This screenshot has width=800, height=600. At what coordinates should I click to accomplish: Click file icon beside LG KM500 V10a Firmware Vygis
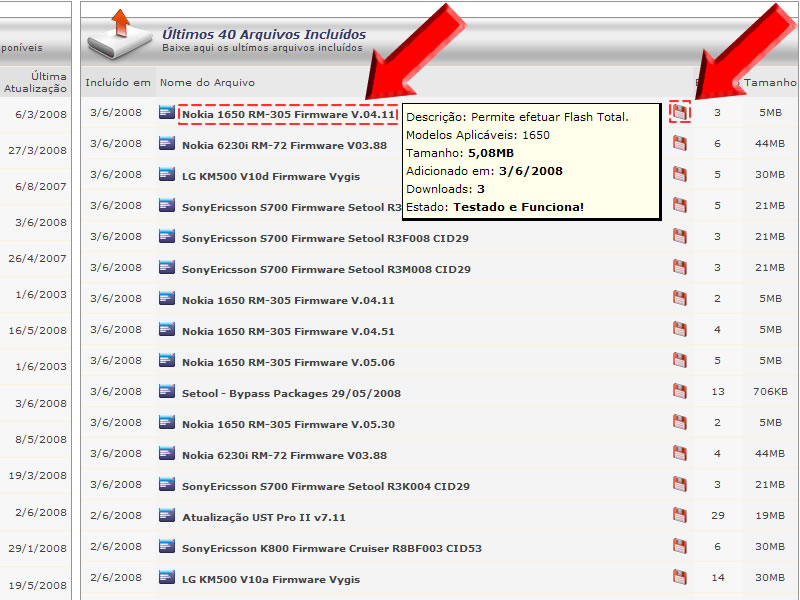tap(167, 578)
